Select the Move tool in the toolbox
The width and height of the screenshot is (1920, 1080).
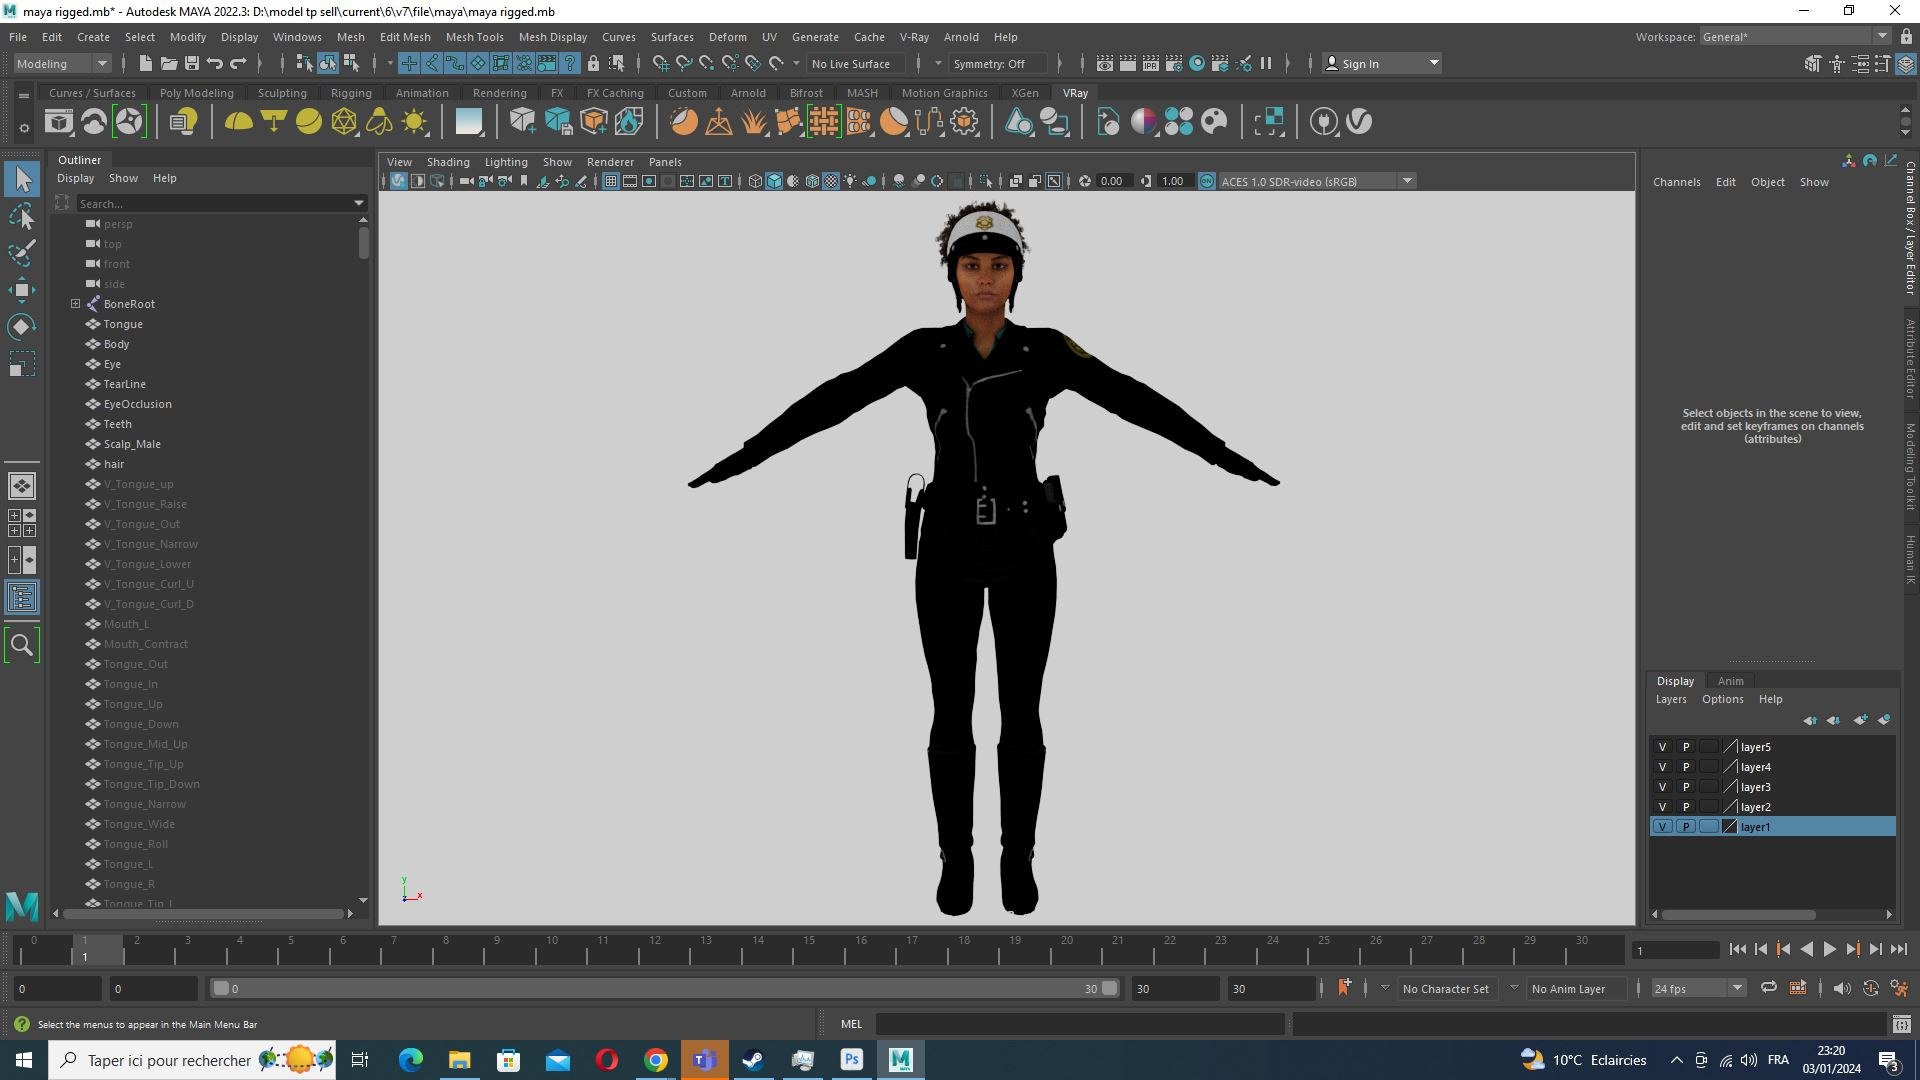[22, 290]
